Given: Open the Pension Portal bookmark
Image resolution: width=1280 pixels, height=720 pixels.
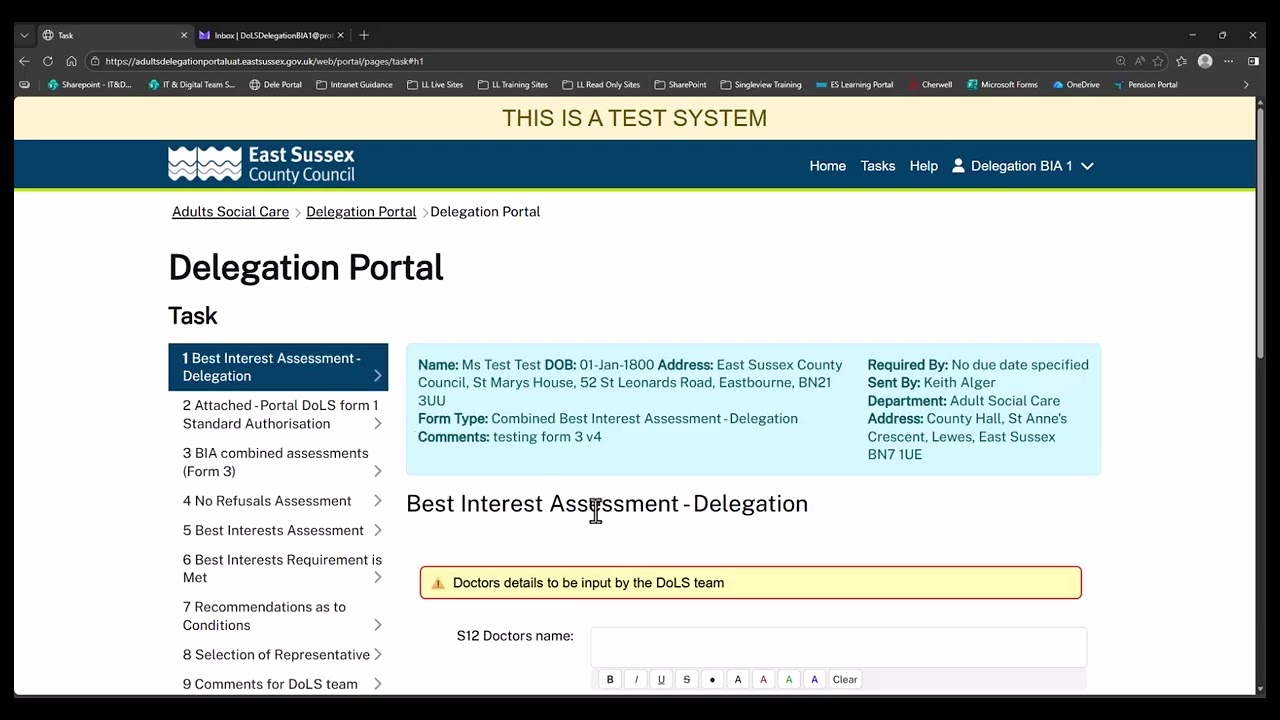Looking at the screenshot, I should click(1145, 85).
